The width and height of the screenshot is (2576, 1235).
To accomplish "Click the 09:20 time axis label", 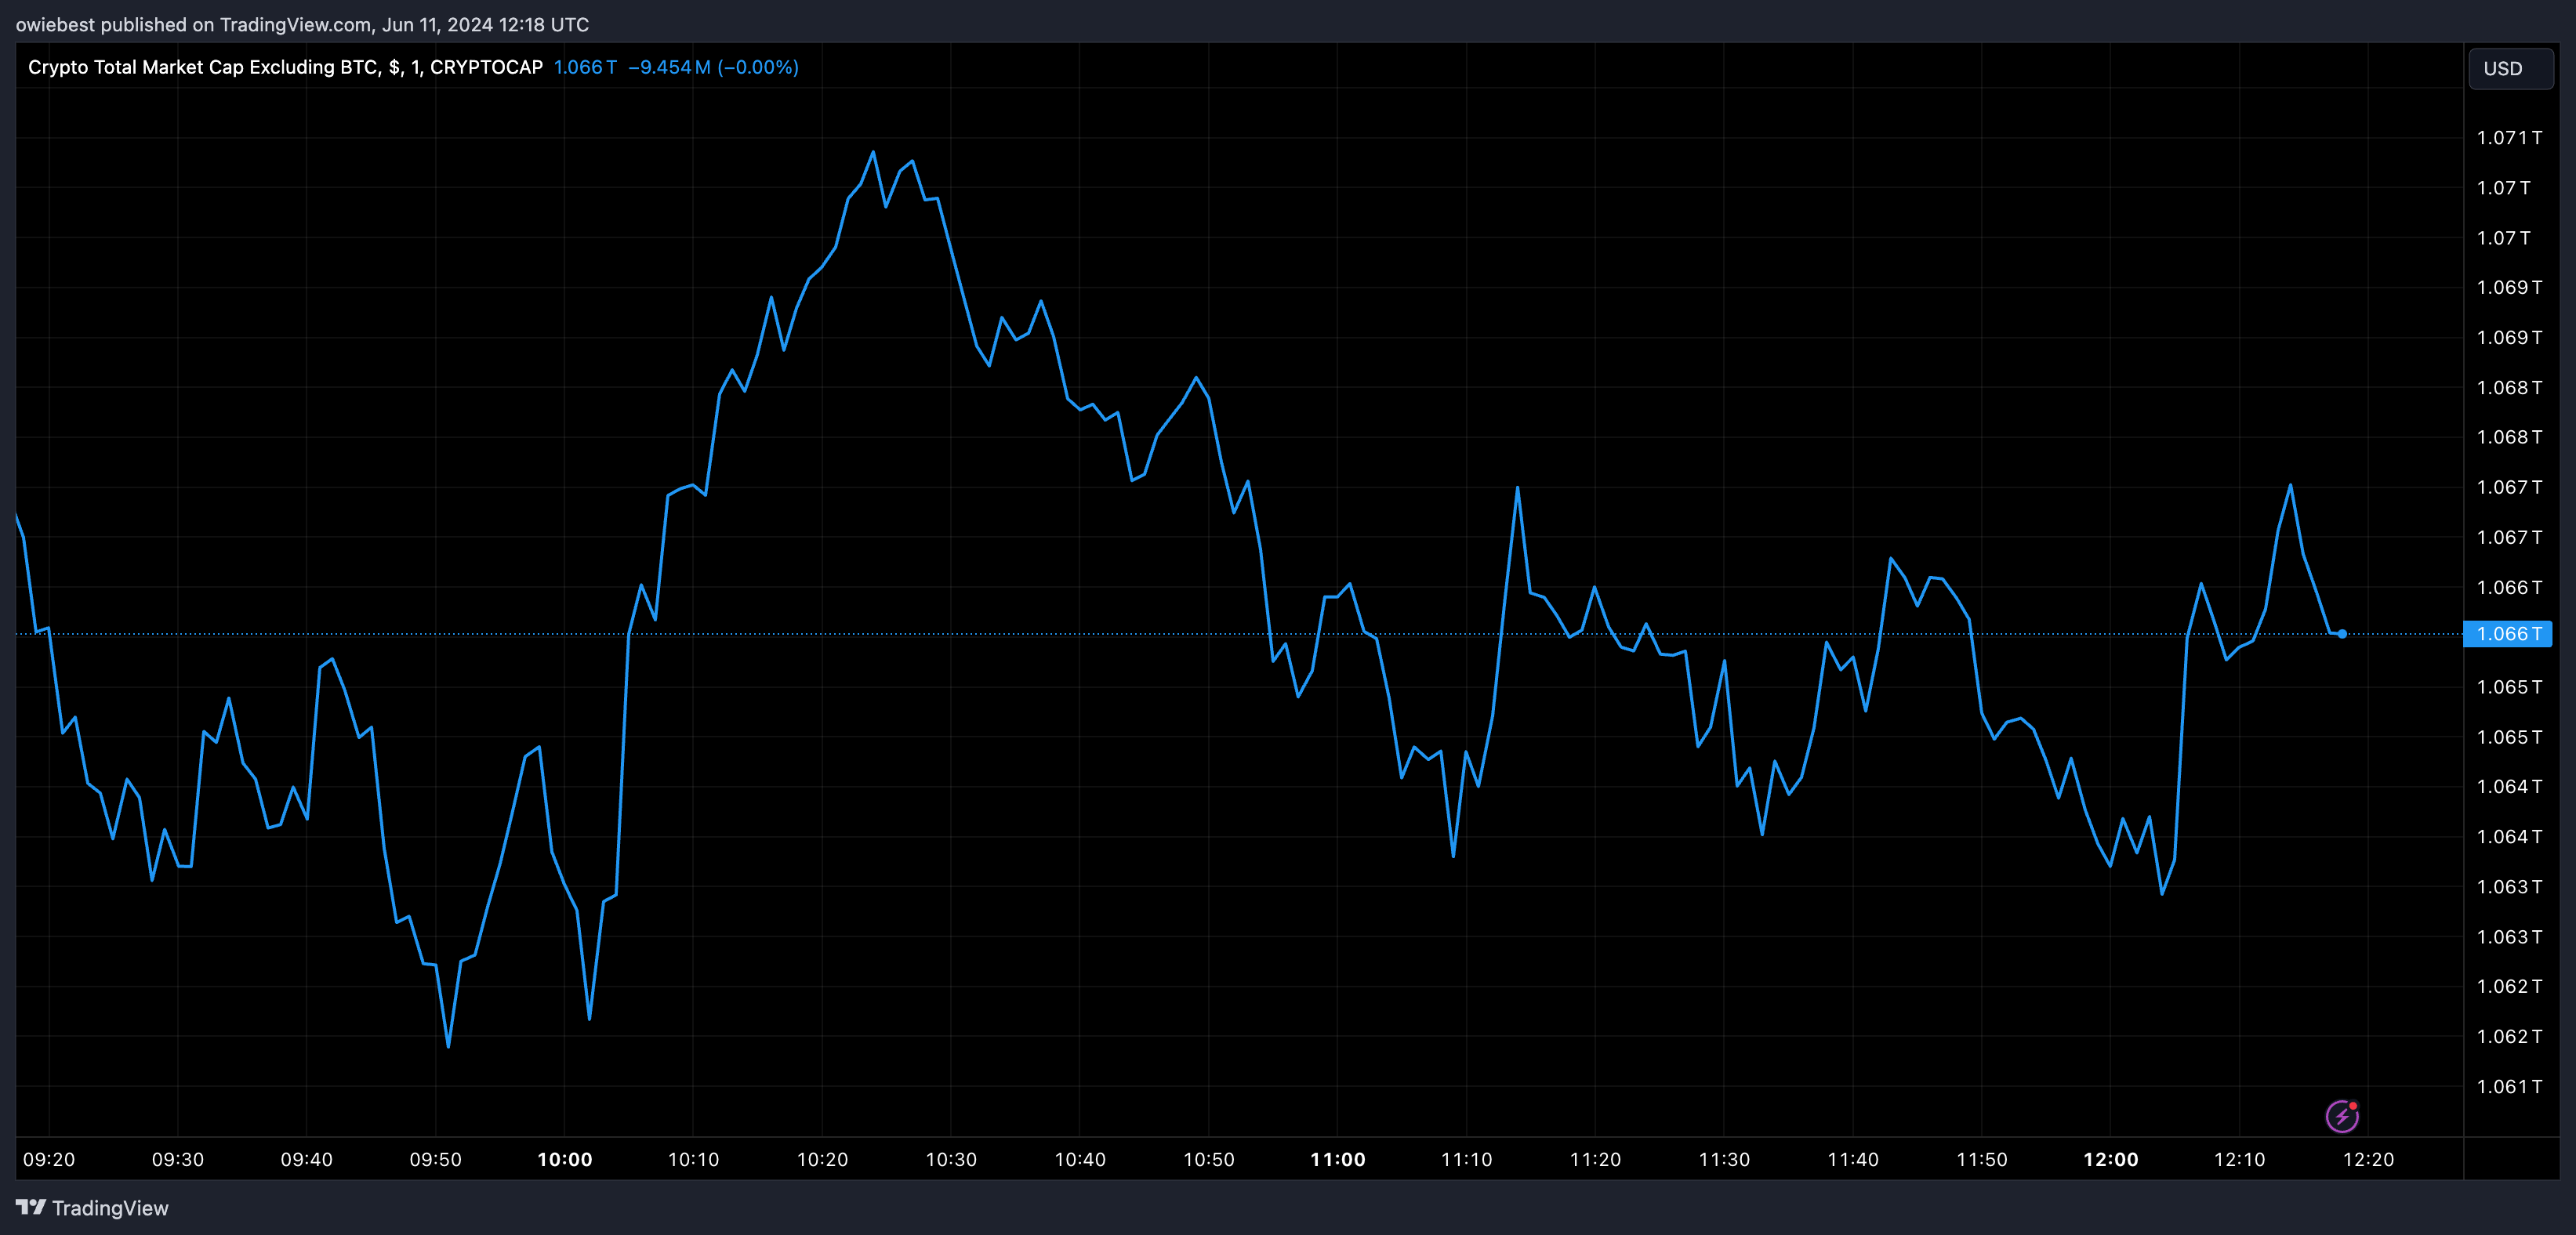I will coord(49,1159).
